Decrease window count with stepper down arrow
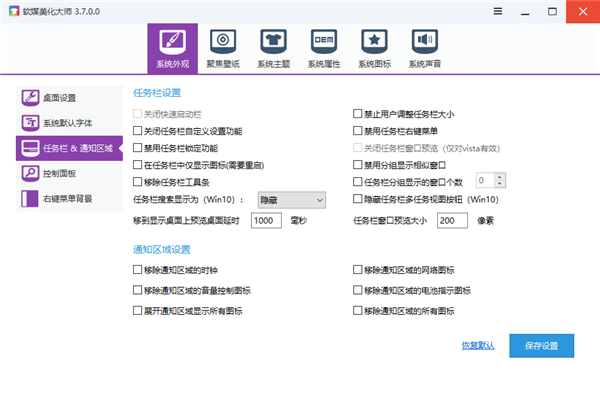 pos(499,184)
